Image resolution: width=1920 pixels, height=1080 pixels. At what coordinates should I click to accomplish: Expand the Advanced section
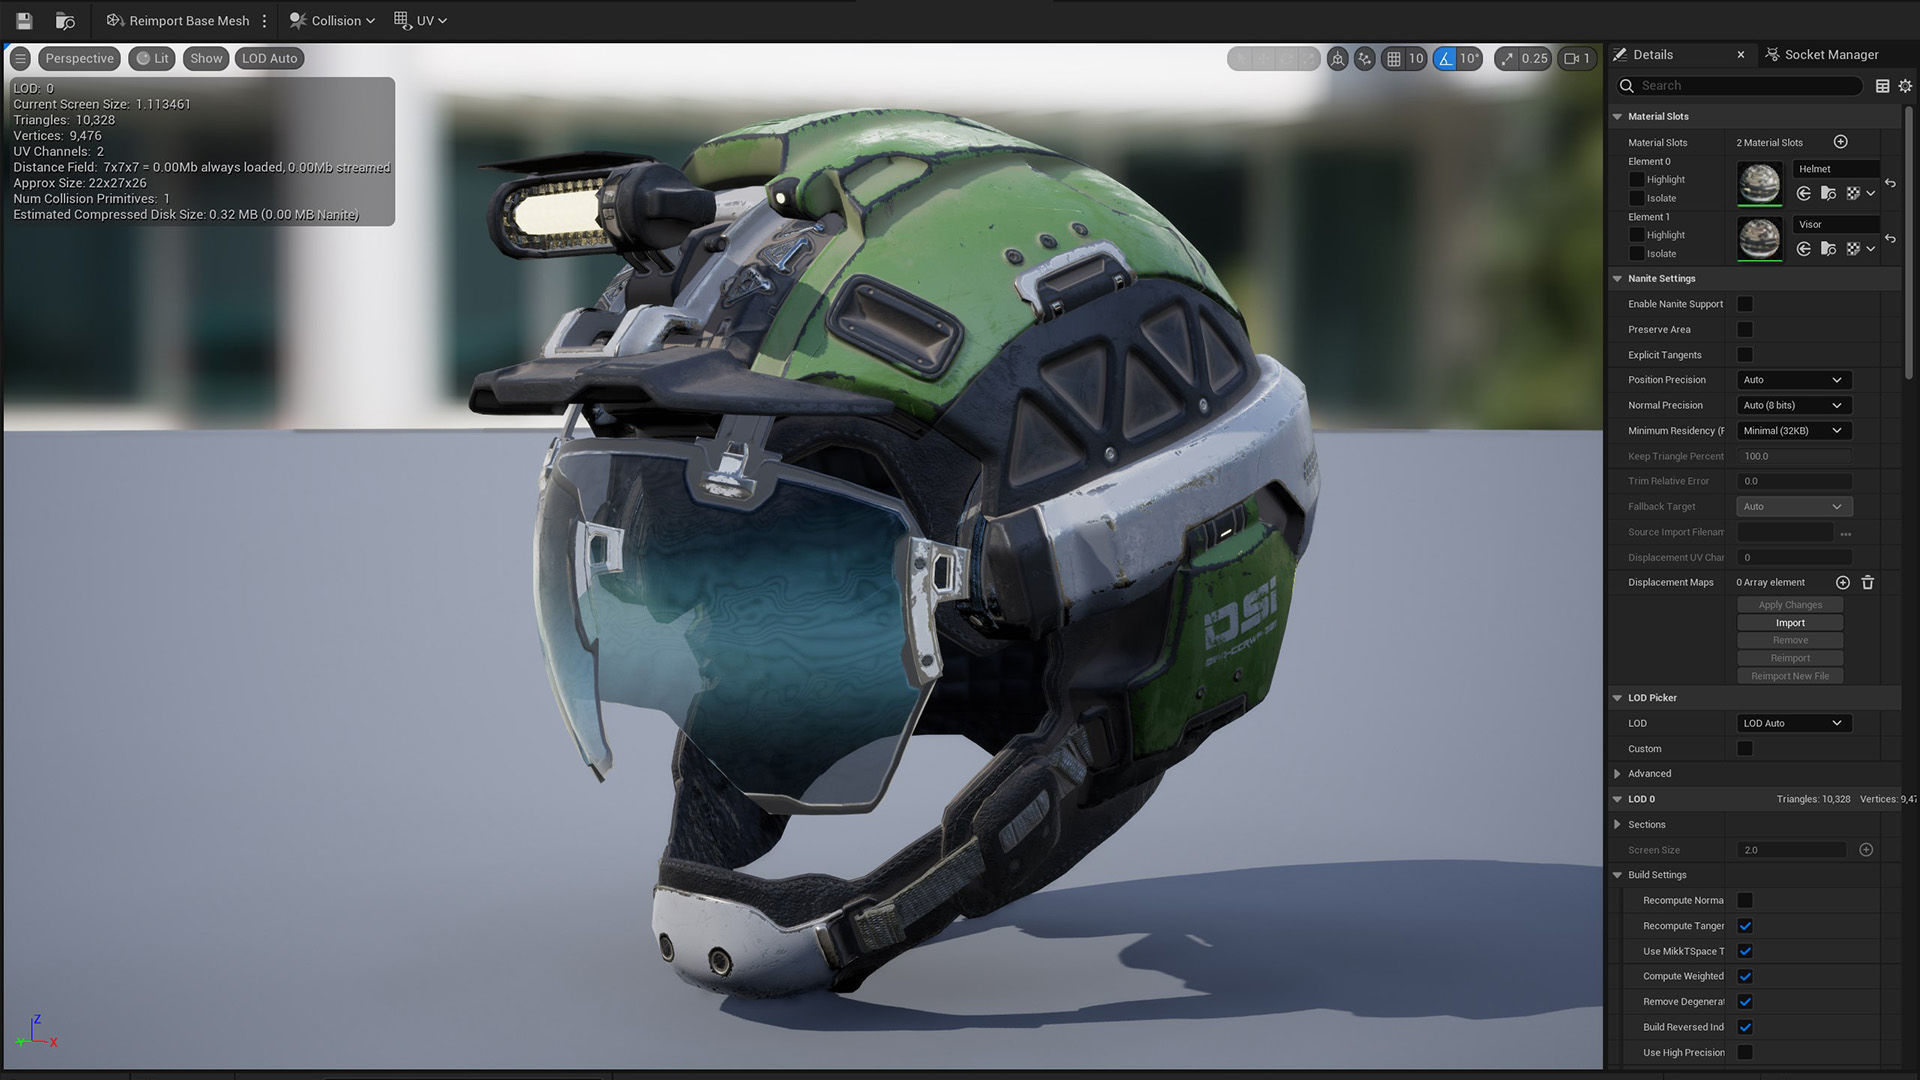click(x=1617, y=774)
